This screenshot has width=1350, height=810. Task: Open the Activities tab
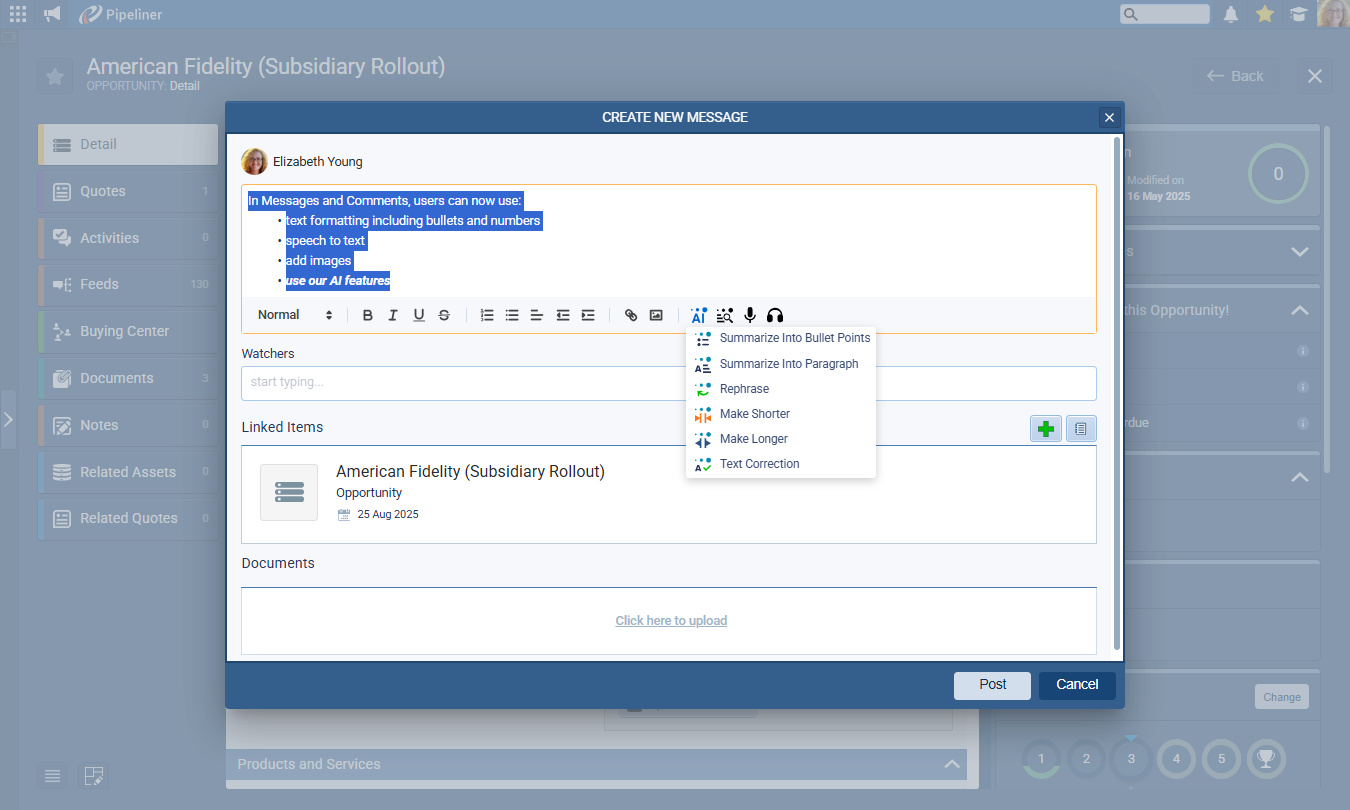click(128, 238)
